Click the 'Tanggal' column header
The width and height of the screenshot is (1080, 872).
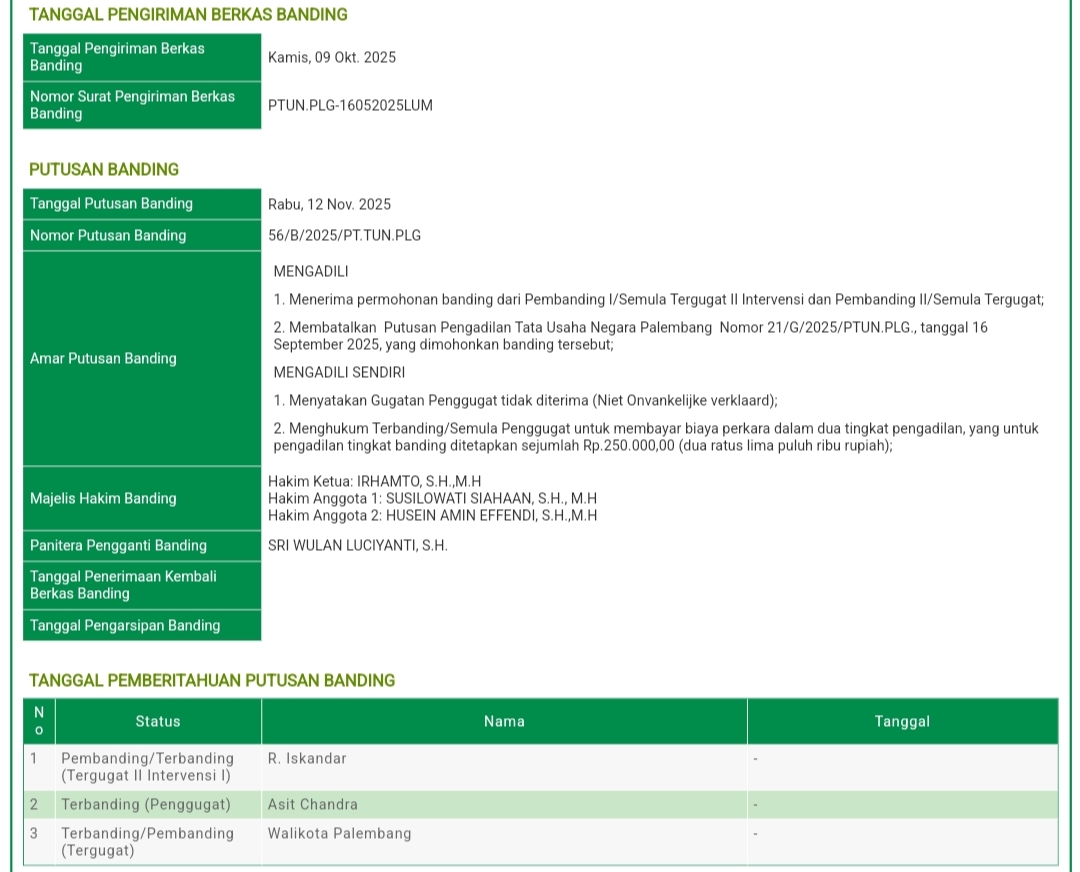[x=902, y=721]
